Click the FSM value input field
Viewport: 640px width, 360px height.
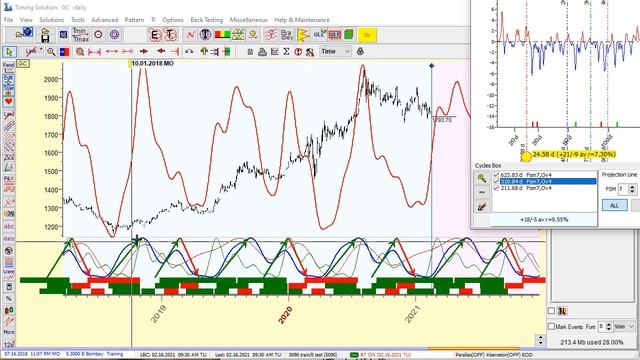pyautogui.click(x=623, y=189)
